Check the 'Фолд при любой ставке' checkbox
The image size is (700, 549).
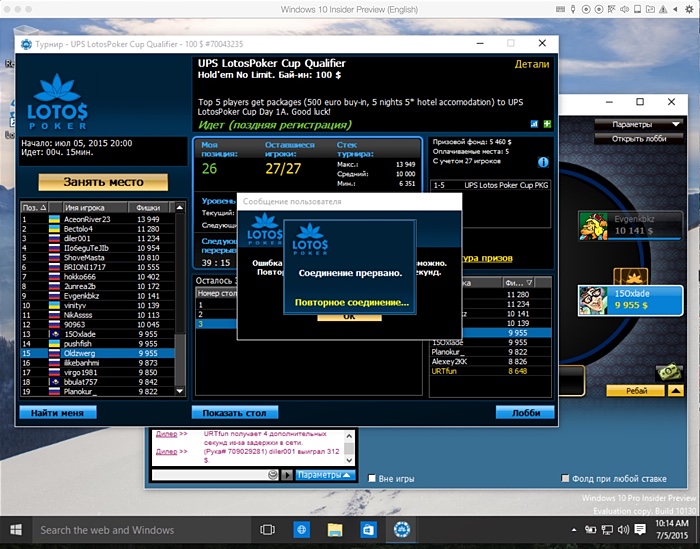click(x=565, y=478)
